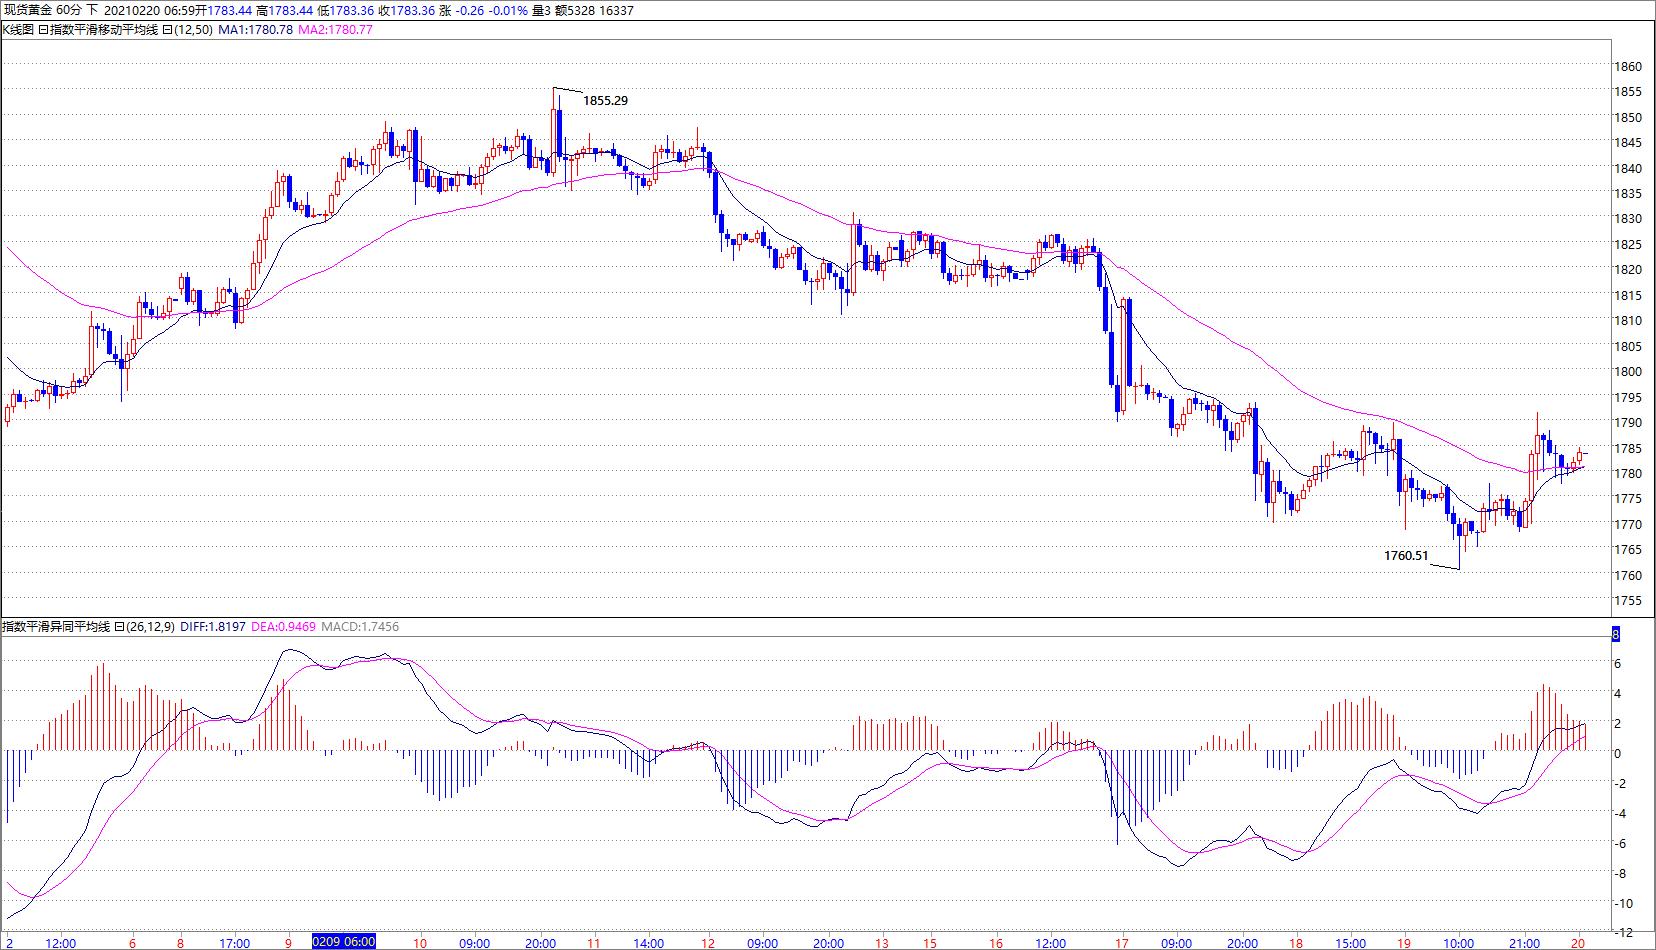Click date 12 on the time axis

coord(708,942)
